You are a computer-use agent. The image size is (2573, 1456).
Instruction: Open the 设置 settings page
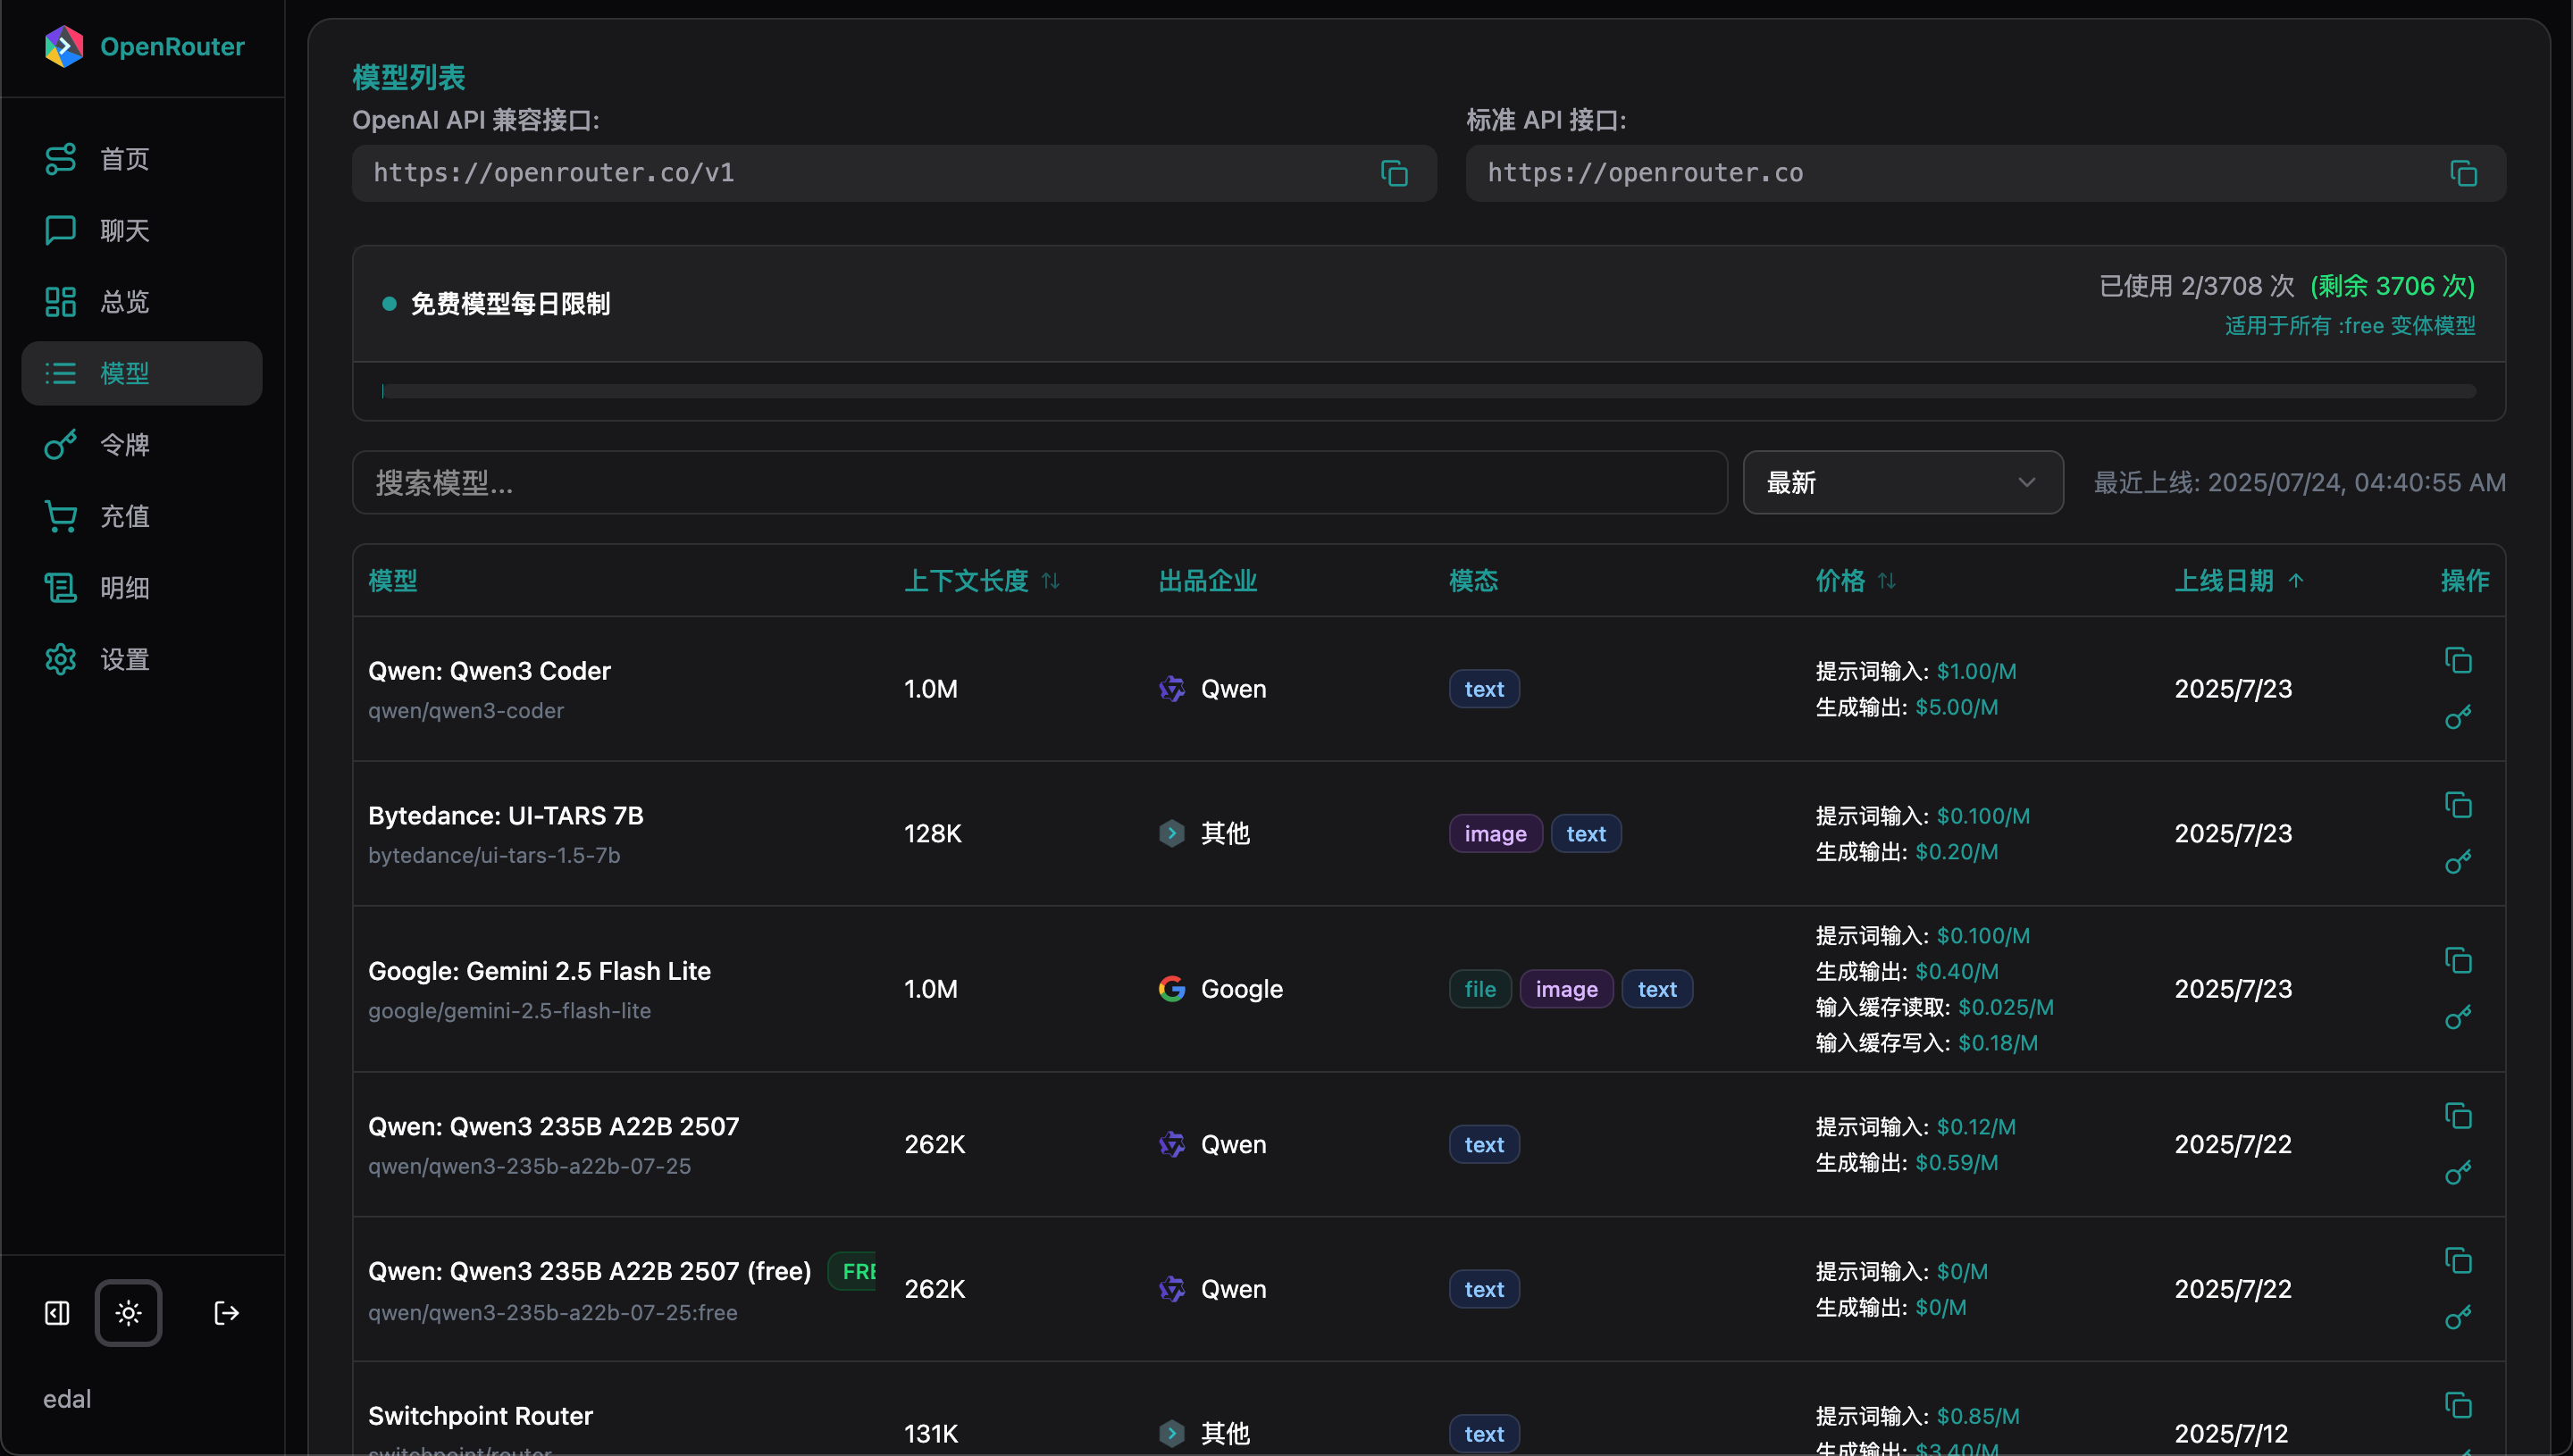142,659
